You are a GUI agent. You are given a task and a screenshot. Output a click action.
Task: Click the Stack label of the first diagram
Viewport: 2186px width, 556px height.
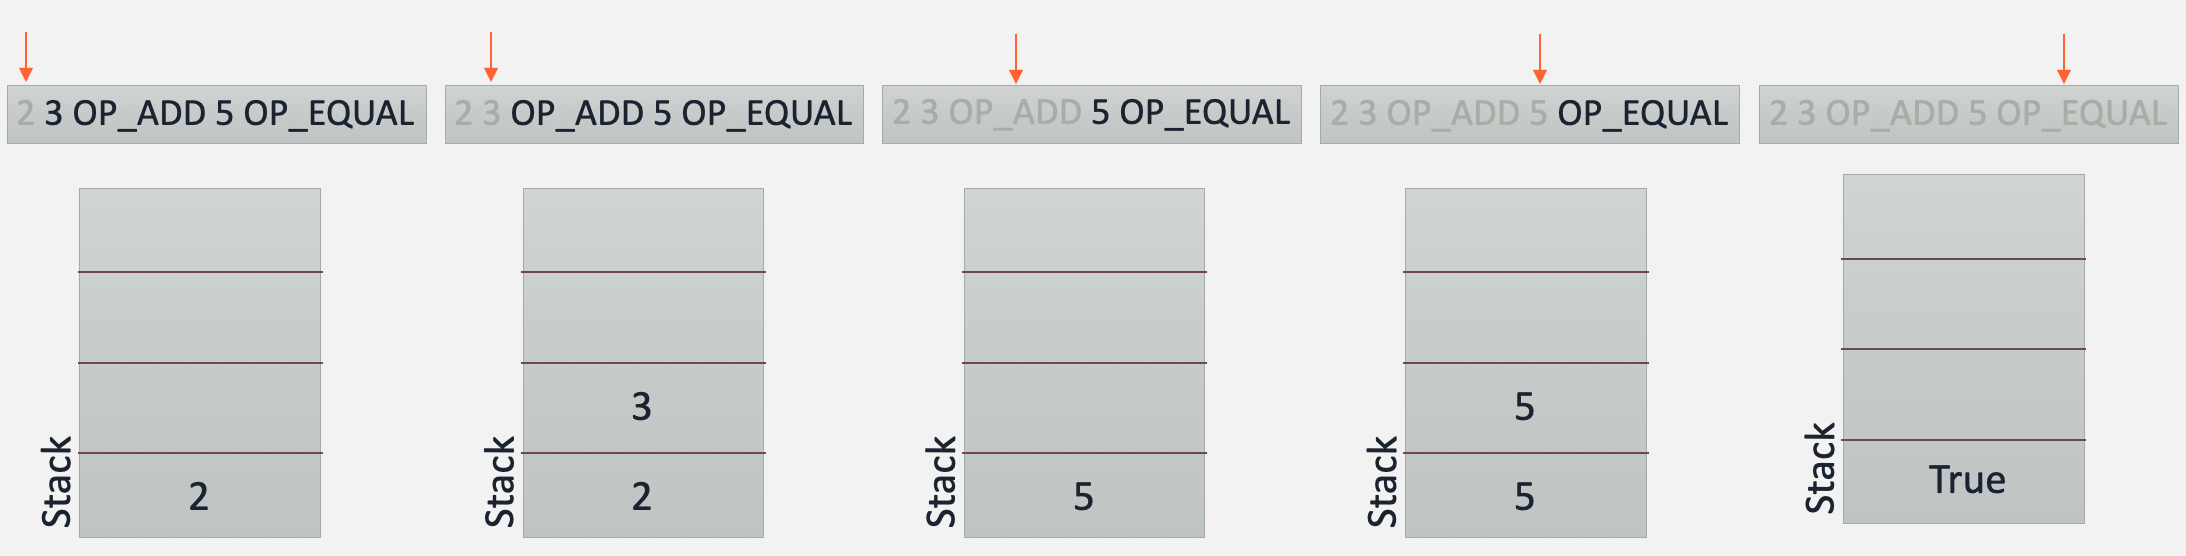coord(57,482)
